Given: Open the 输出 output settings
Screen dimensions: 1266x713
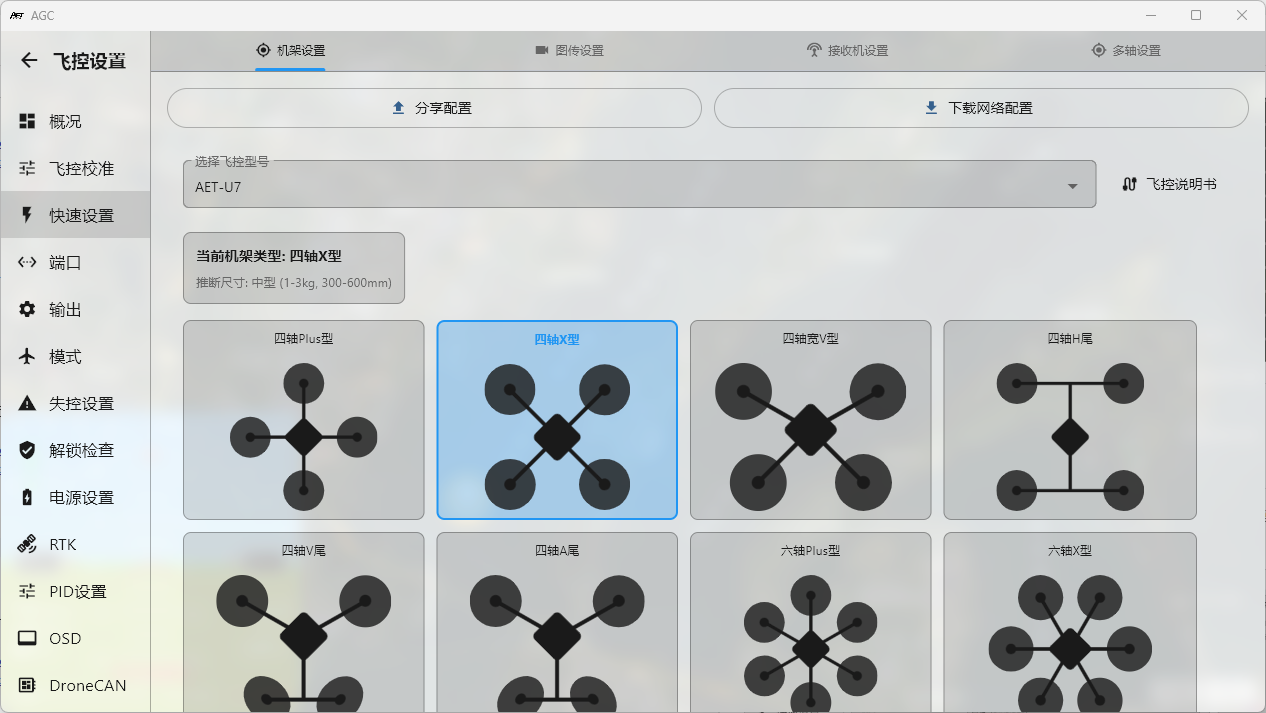Looking at the screenshot, I should click(65, 310).
